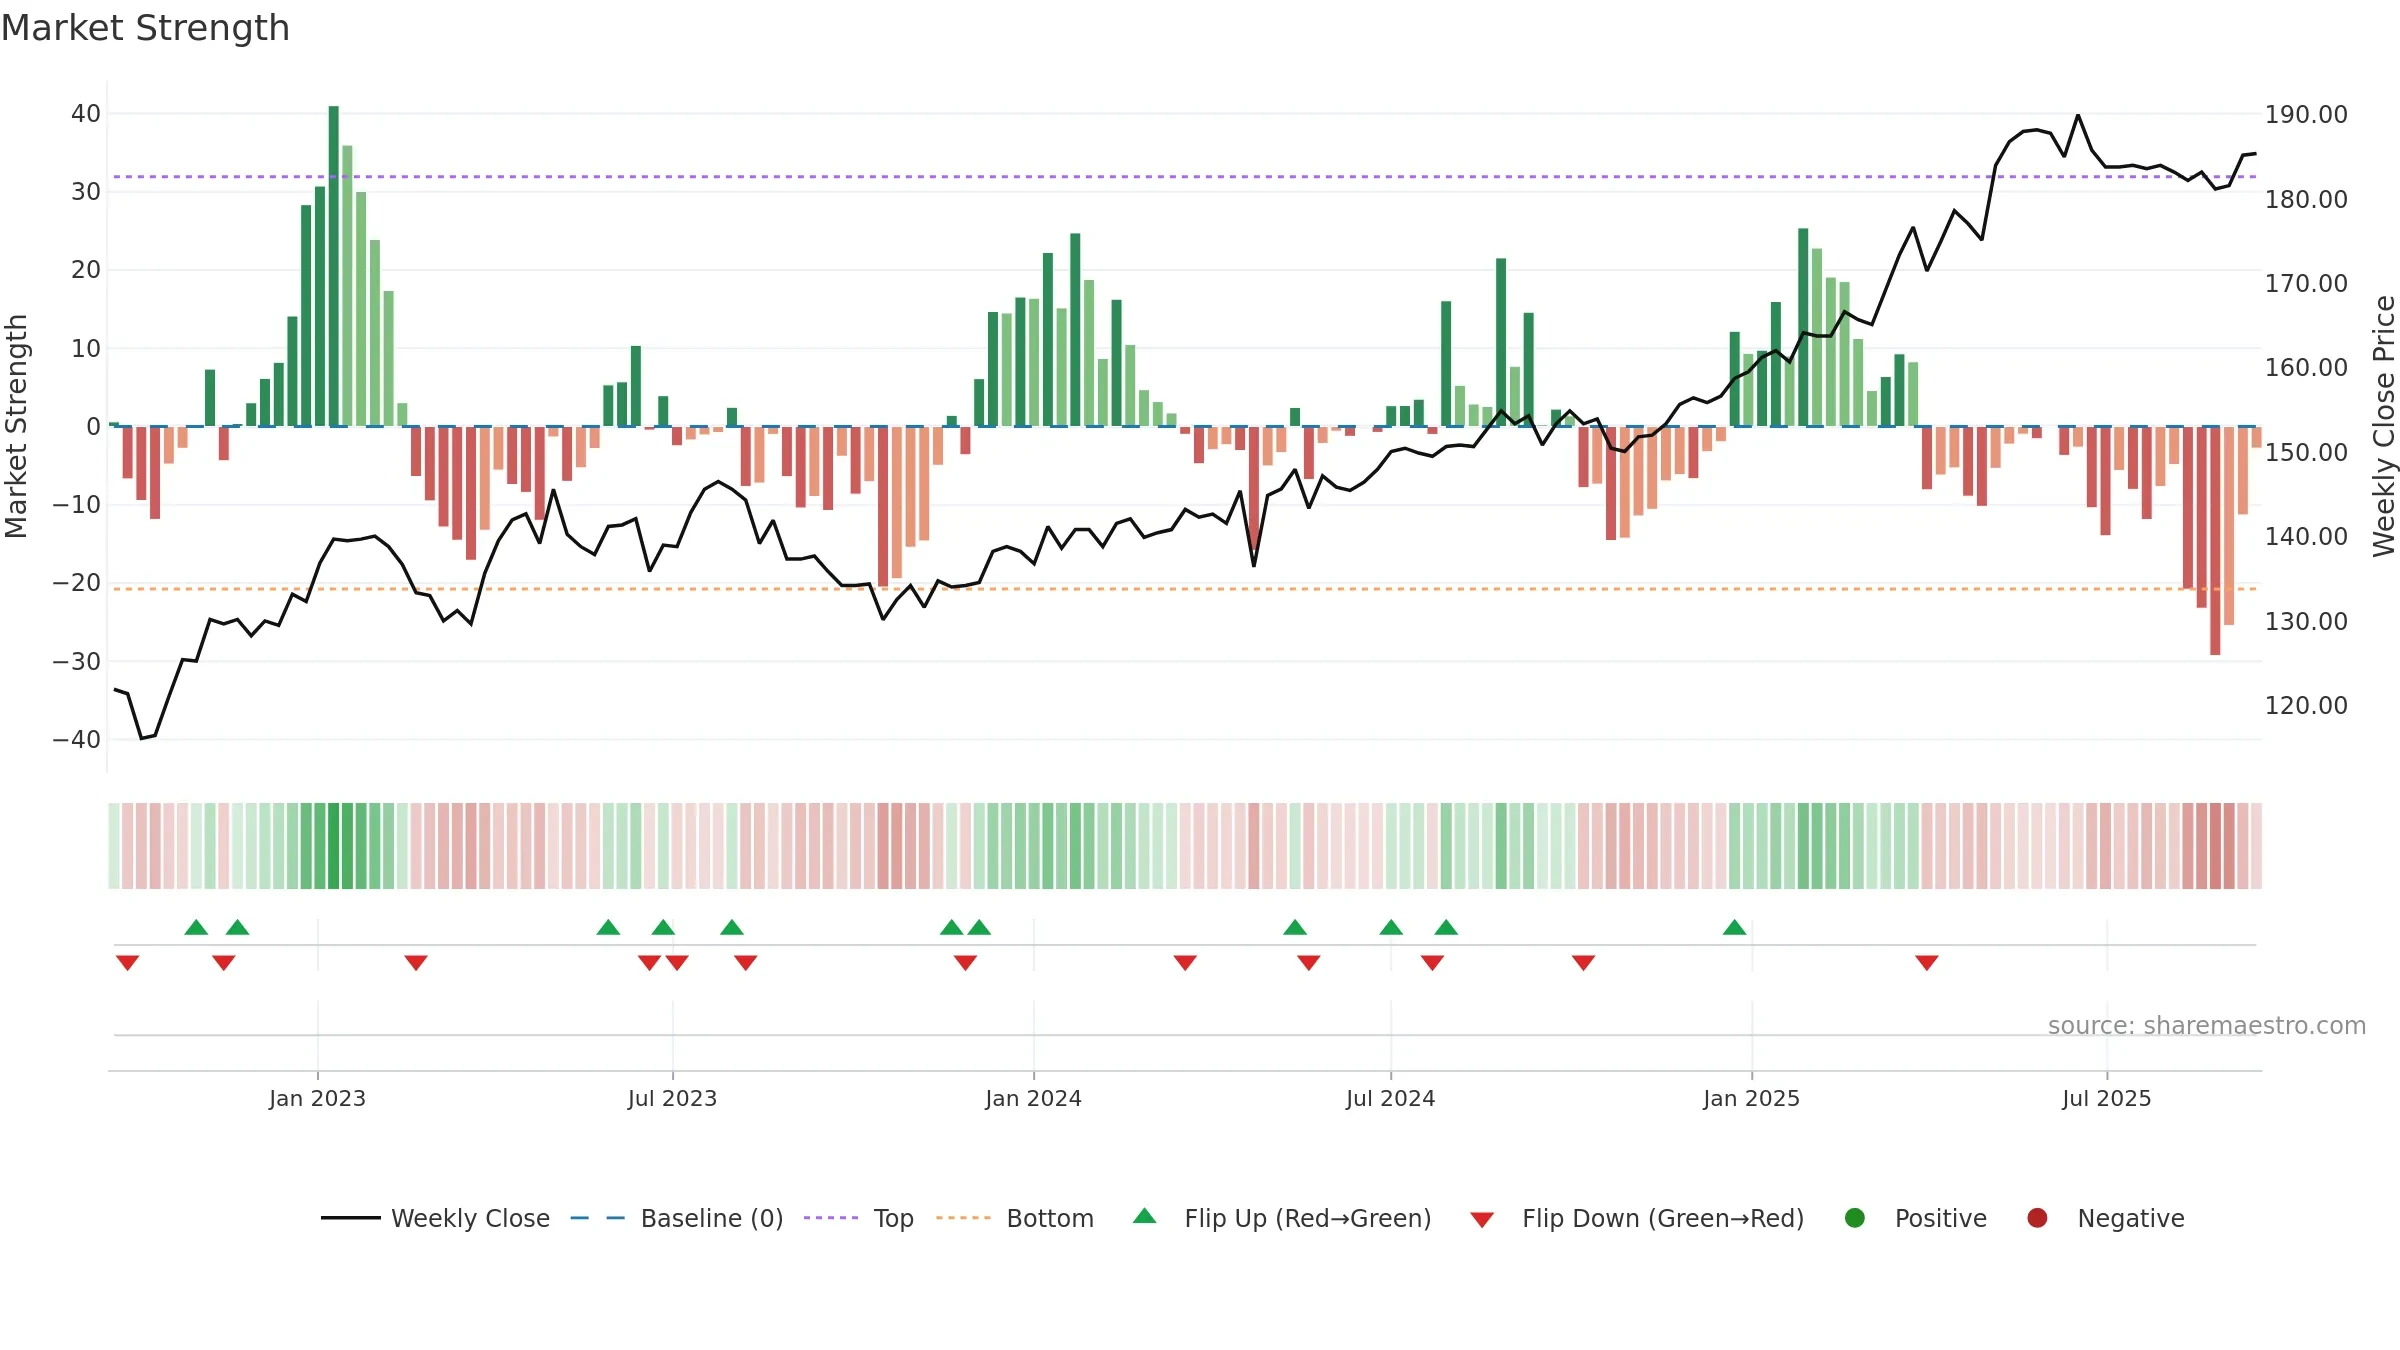Image resolution: width=2400 pixels, height=1350 pixels.
Task: Toggle Flip Down (Green→Red) legend entry
Action: (1637, 1218)
